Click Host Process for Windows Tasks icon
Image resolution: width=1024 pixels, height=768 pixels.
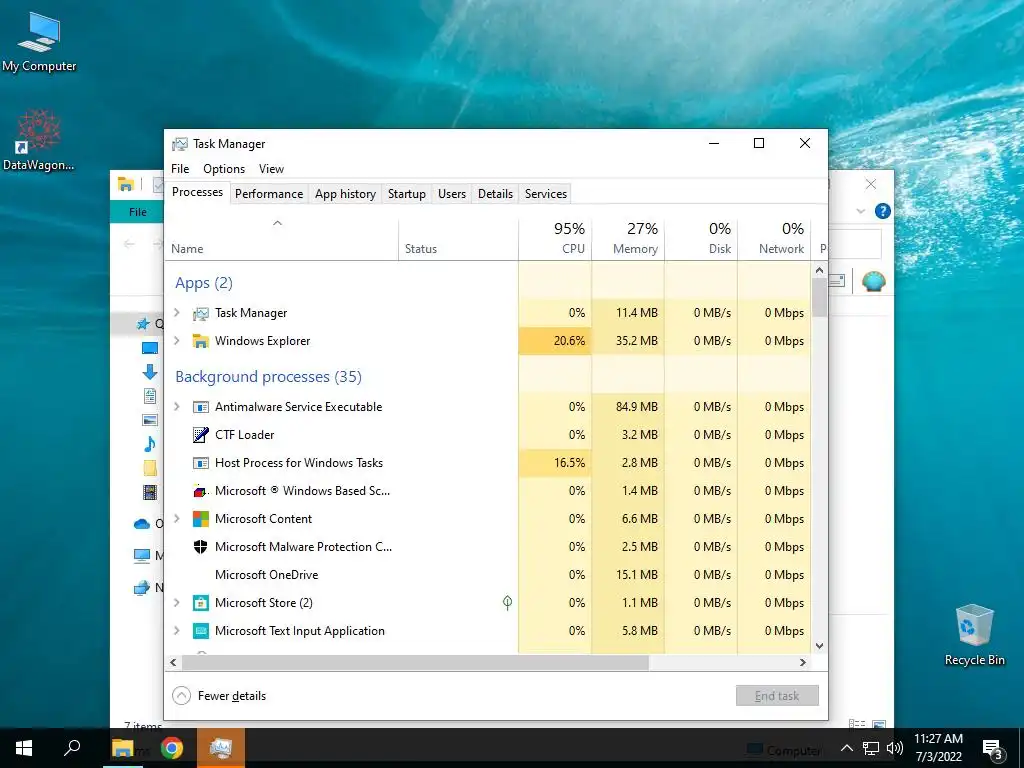200,463
